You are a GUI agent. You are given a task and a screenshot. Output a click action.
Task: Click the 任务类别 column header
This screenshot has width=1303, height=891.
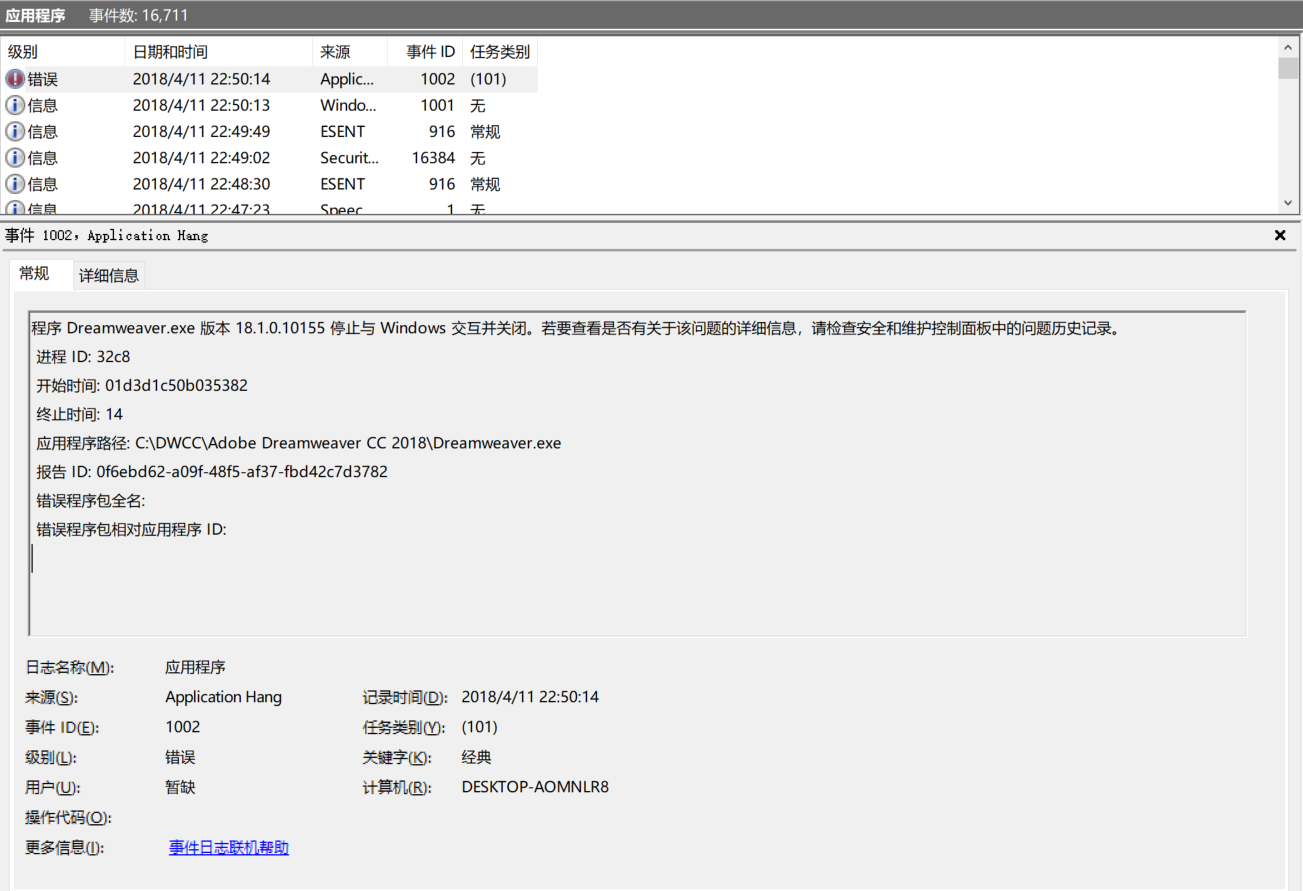coord(500,52)
